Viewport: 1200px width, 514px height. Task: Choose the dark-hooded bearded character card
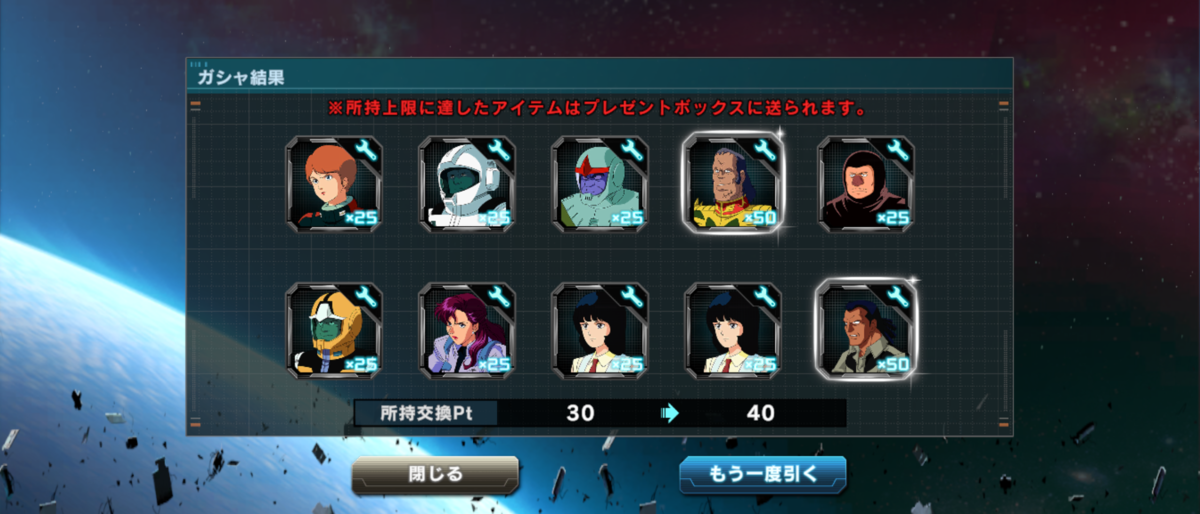866,184
